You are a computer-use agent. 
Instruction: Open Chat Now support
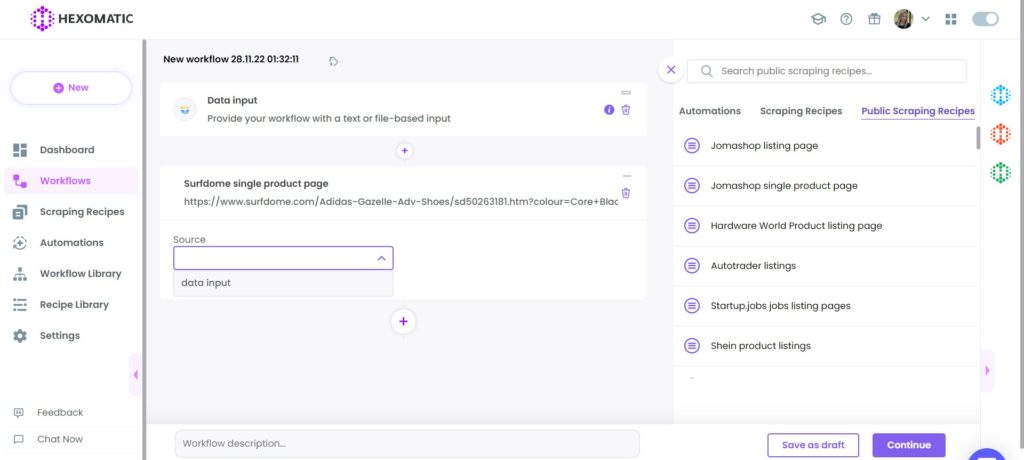click(60, 439)
